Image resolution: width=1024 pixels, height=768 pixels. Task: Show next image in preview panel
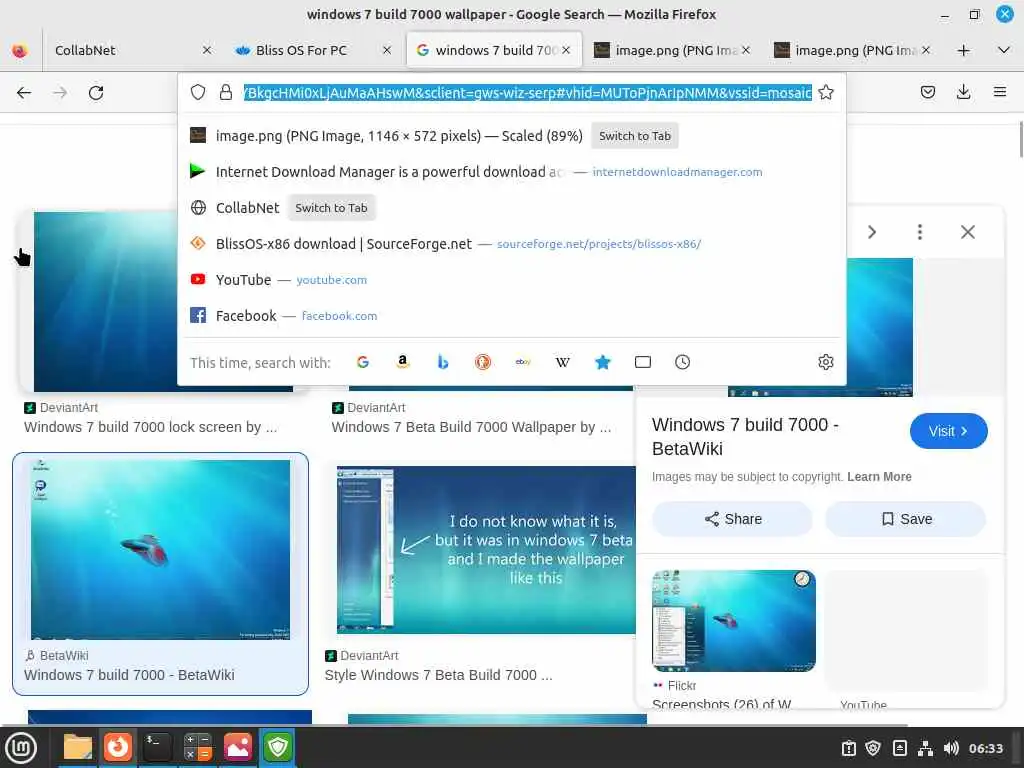pyautogui.click(x=872, y=232)
